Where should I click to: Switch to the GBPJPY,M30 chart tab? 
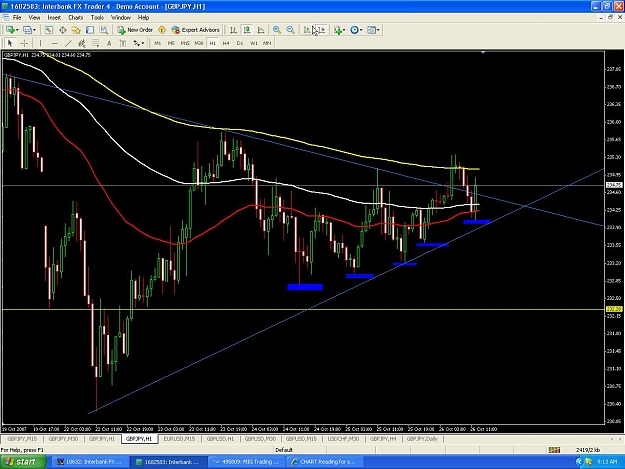[63, 439]
